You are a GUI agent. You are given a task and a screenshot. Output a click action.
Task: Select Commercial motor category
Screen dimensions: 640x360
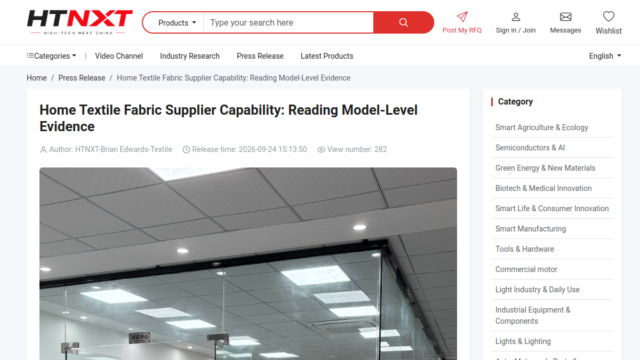pyautogui.click(x=526, y=269)
